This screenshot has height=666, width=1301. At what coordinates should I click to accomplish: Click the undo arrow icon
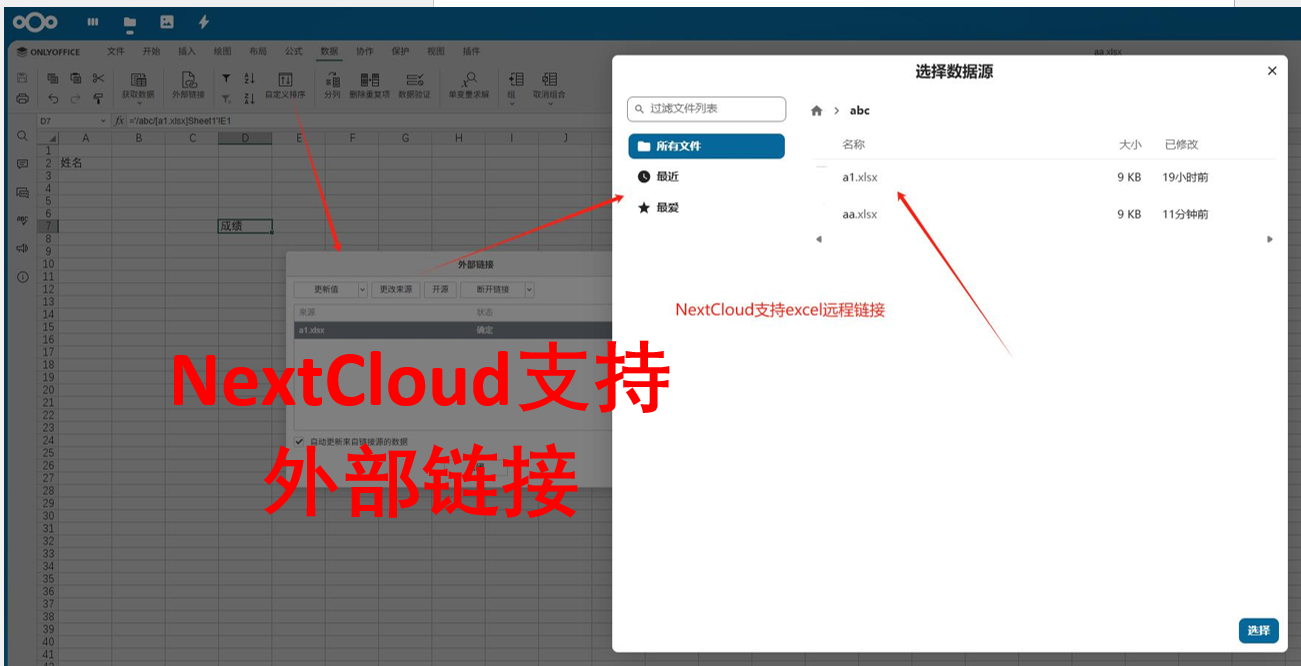click(x=53, y=98)
